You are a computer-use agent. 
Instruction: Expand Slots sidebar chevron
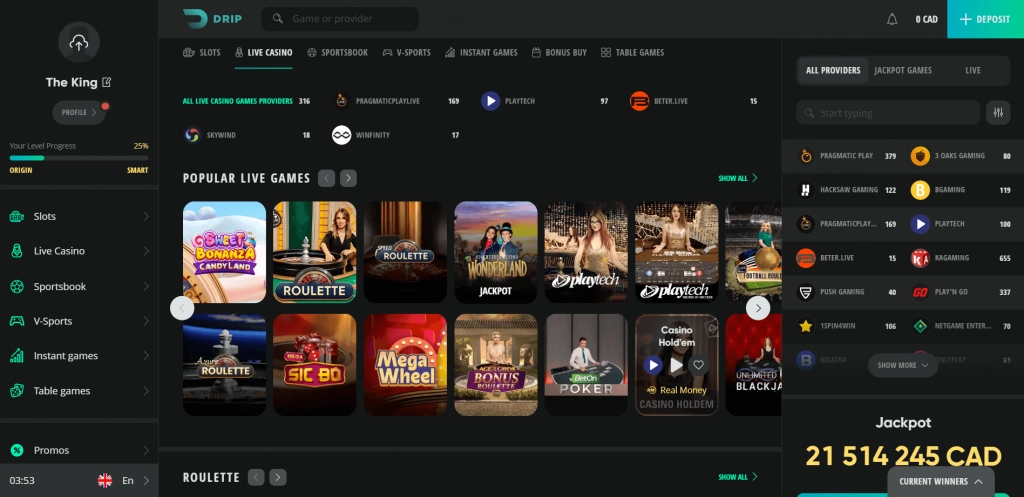coord(146,216)
